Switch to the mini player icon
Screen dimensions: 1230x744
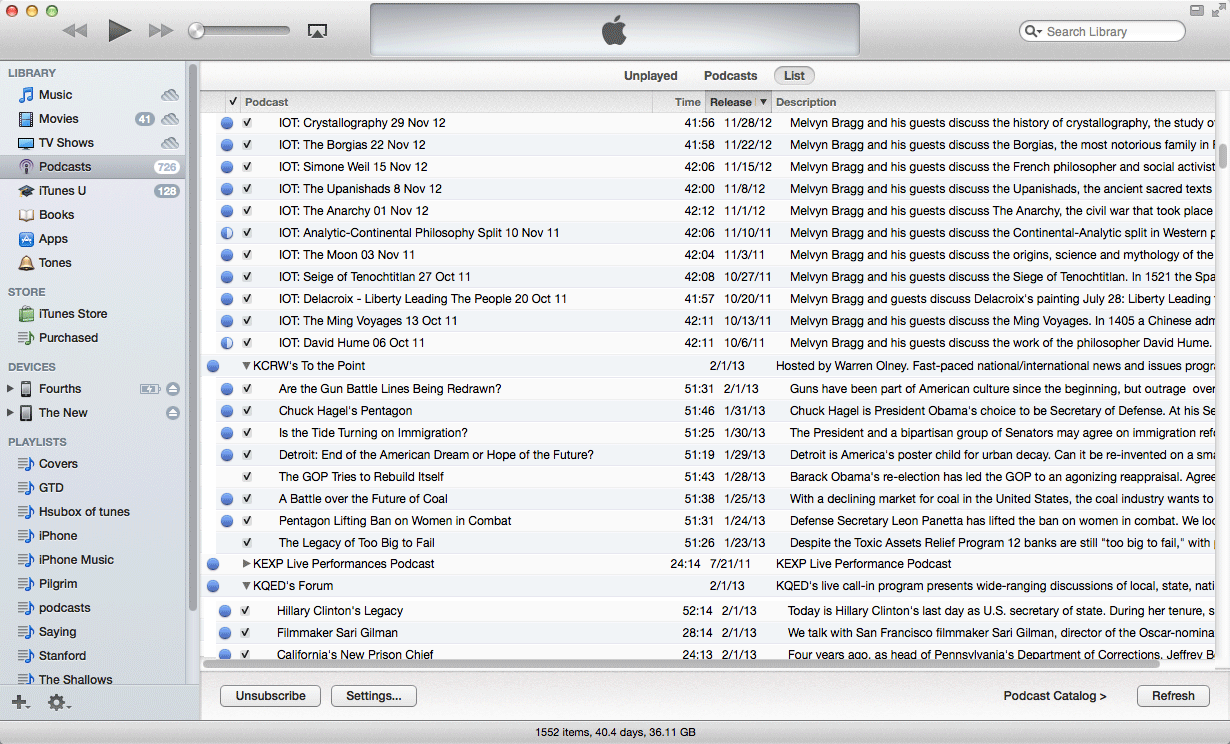tap(1197, 10)
